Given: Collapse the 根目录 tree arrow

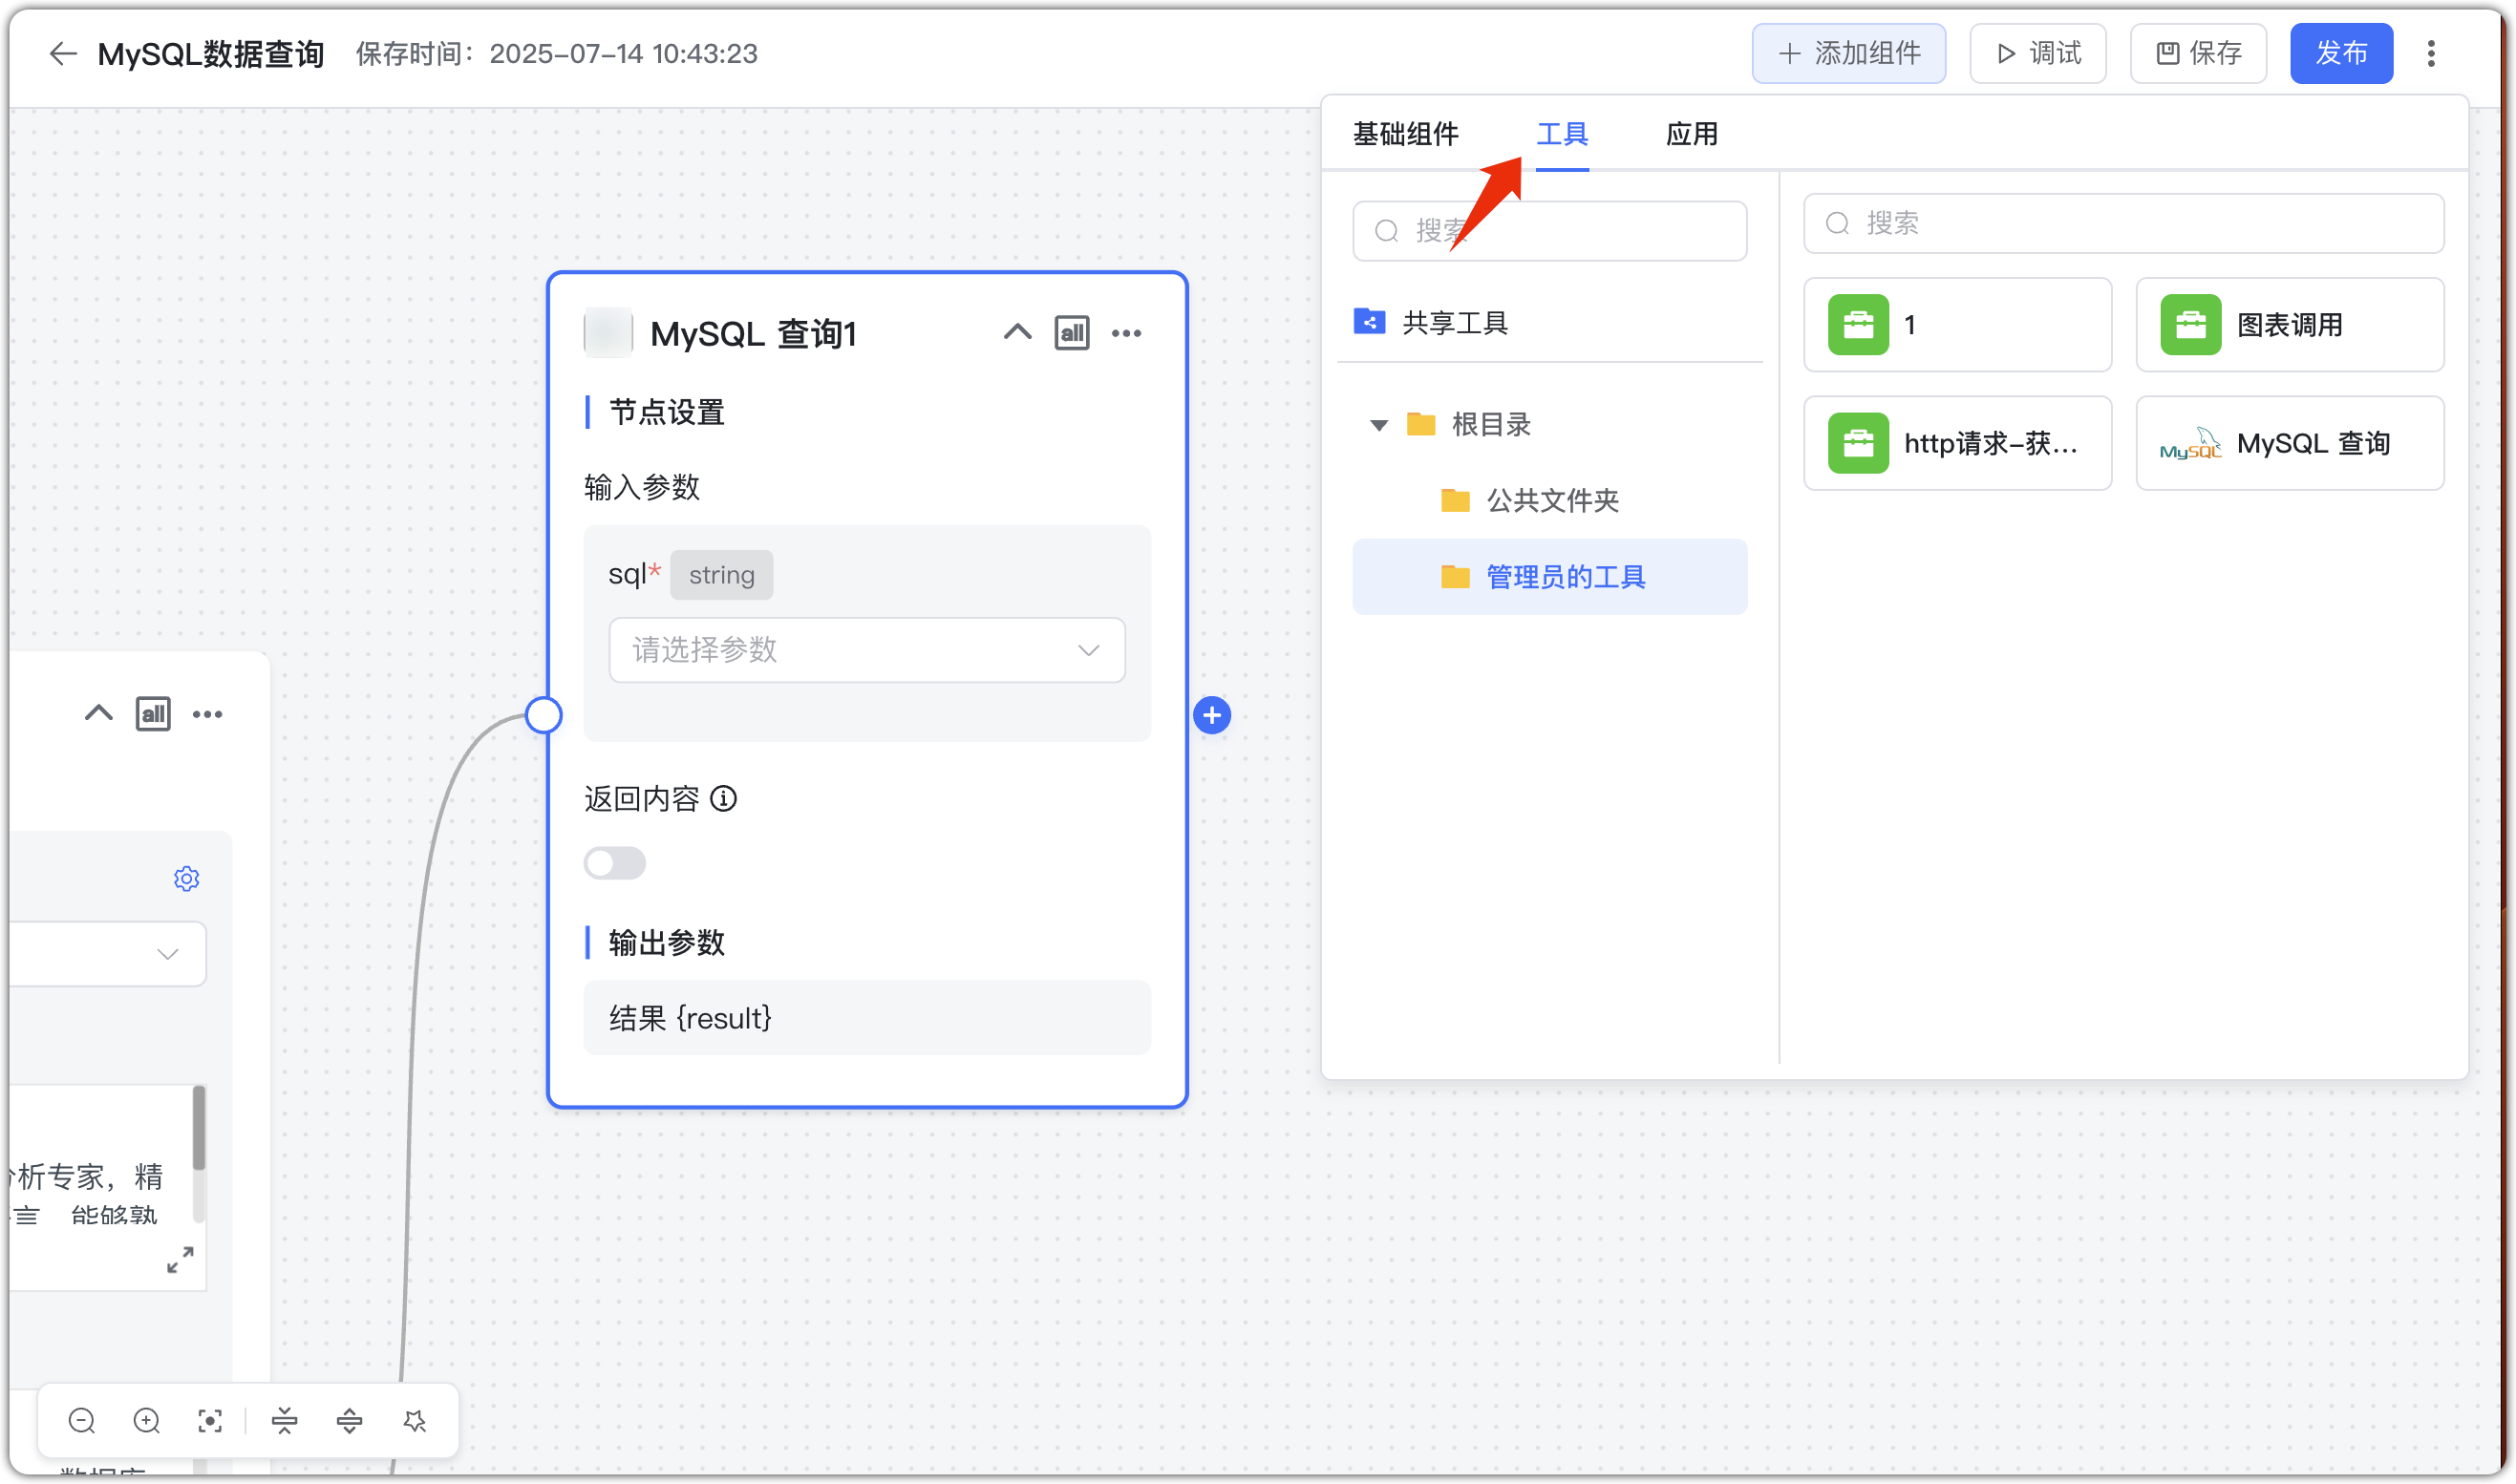Looking at the screenshot, I should (1378, 425).
